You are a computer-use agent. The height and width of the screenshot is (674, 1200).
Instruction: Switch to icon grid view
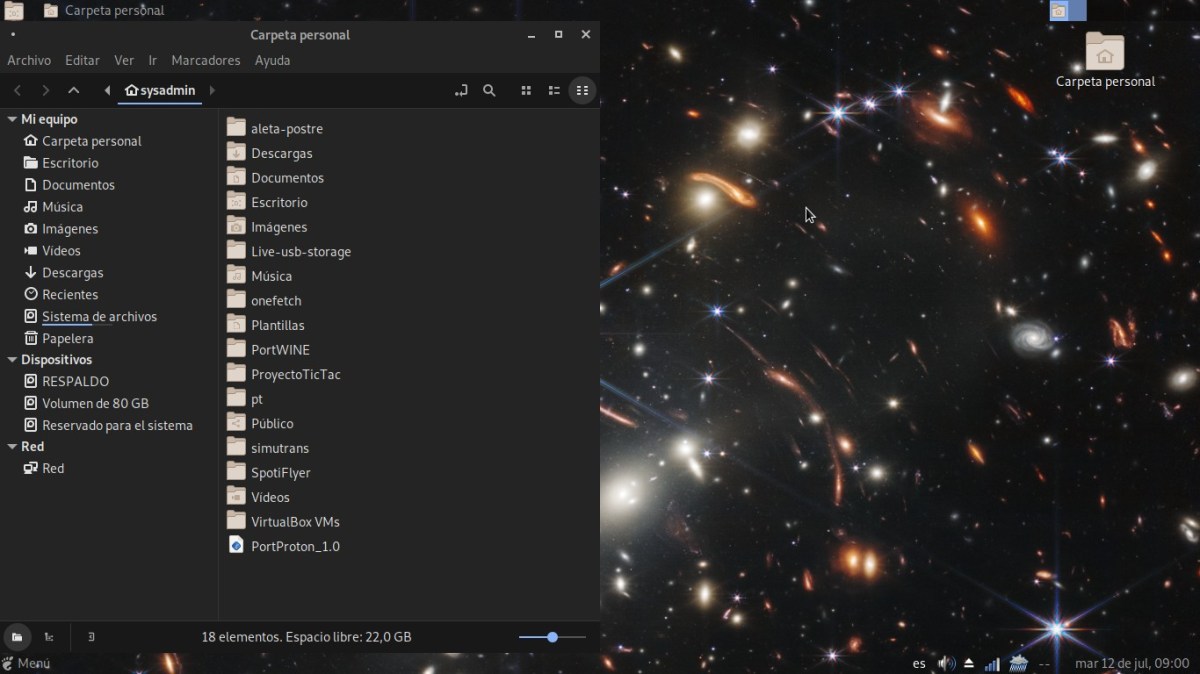(x=526, y=90)
